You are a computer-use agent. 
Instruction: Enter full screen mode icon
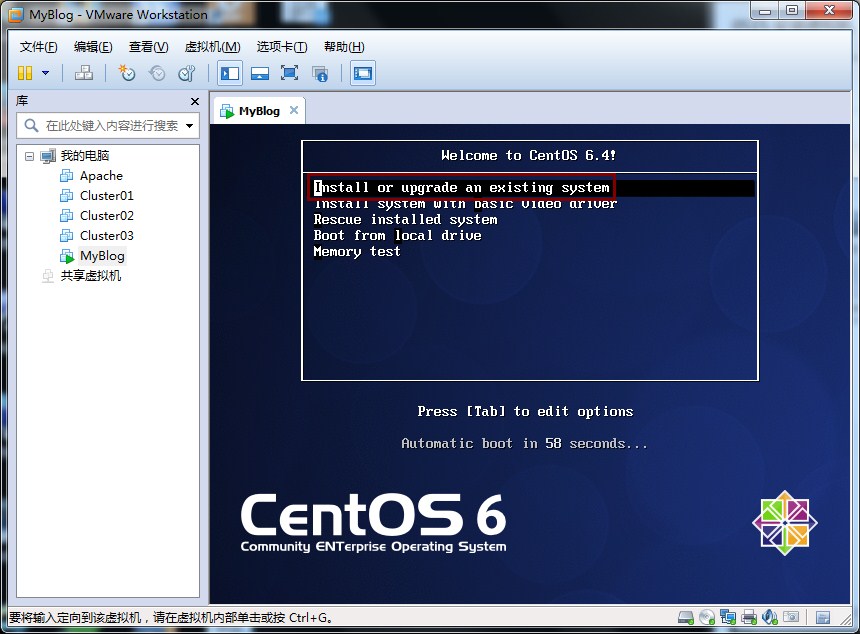pyautogui.click(x=289, y=73)
